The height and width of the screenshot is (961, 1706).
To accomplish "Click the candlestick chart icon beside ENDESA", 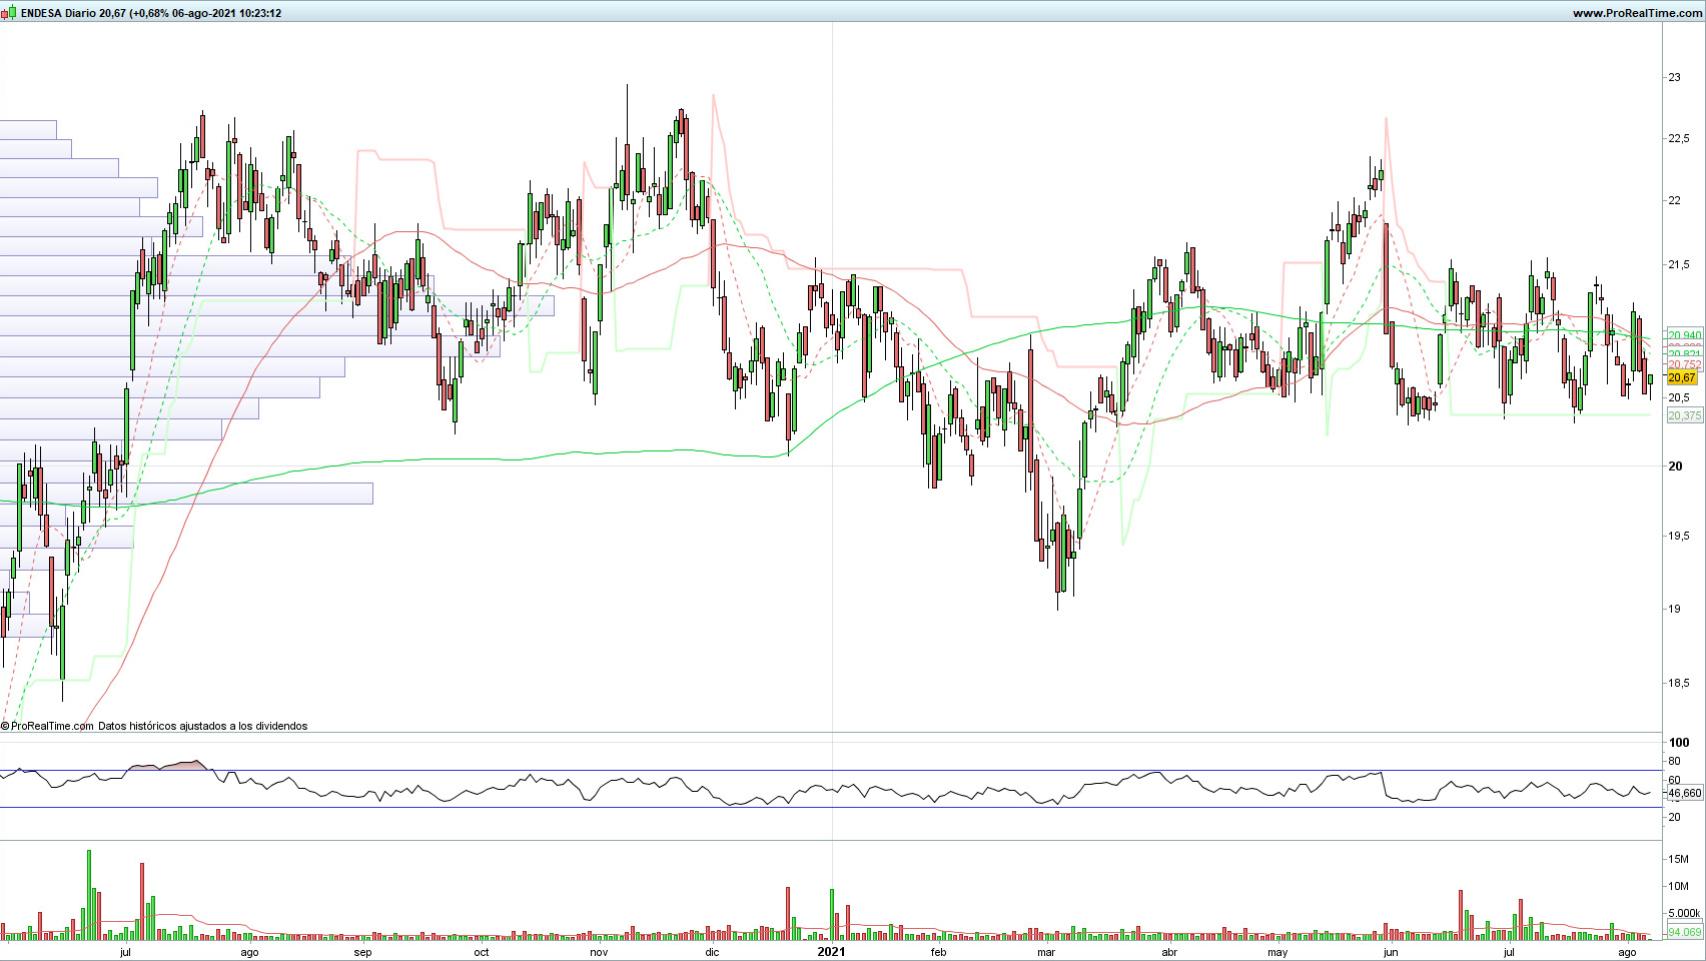I will point(10,13).
